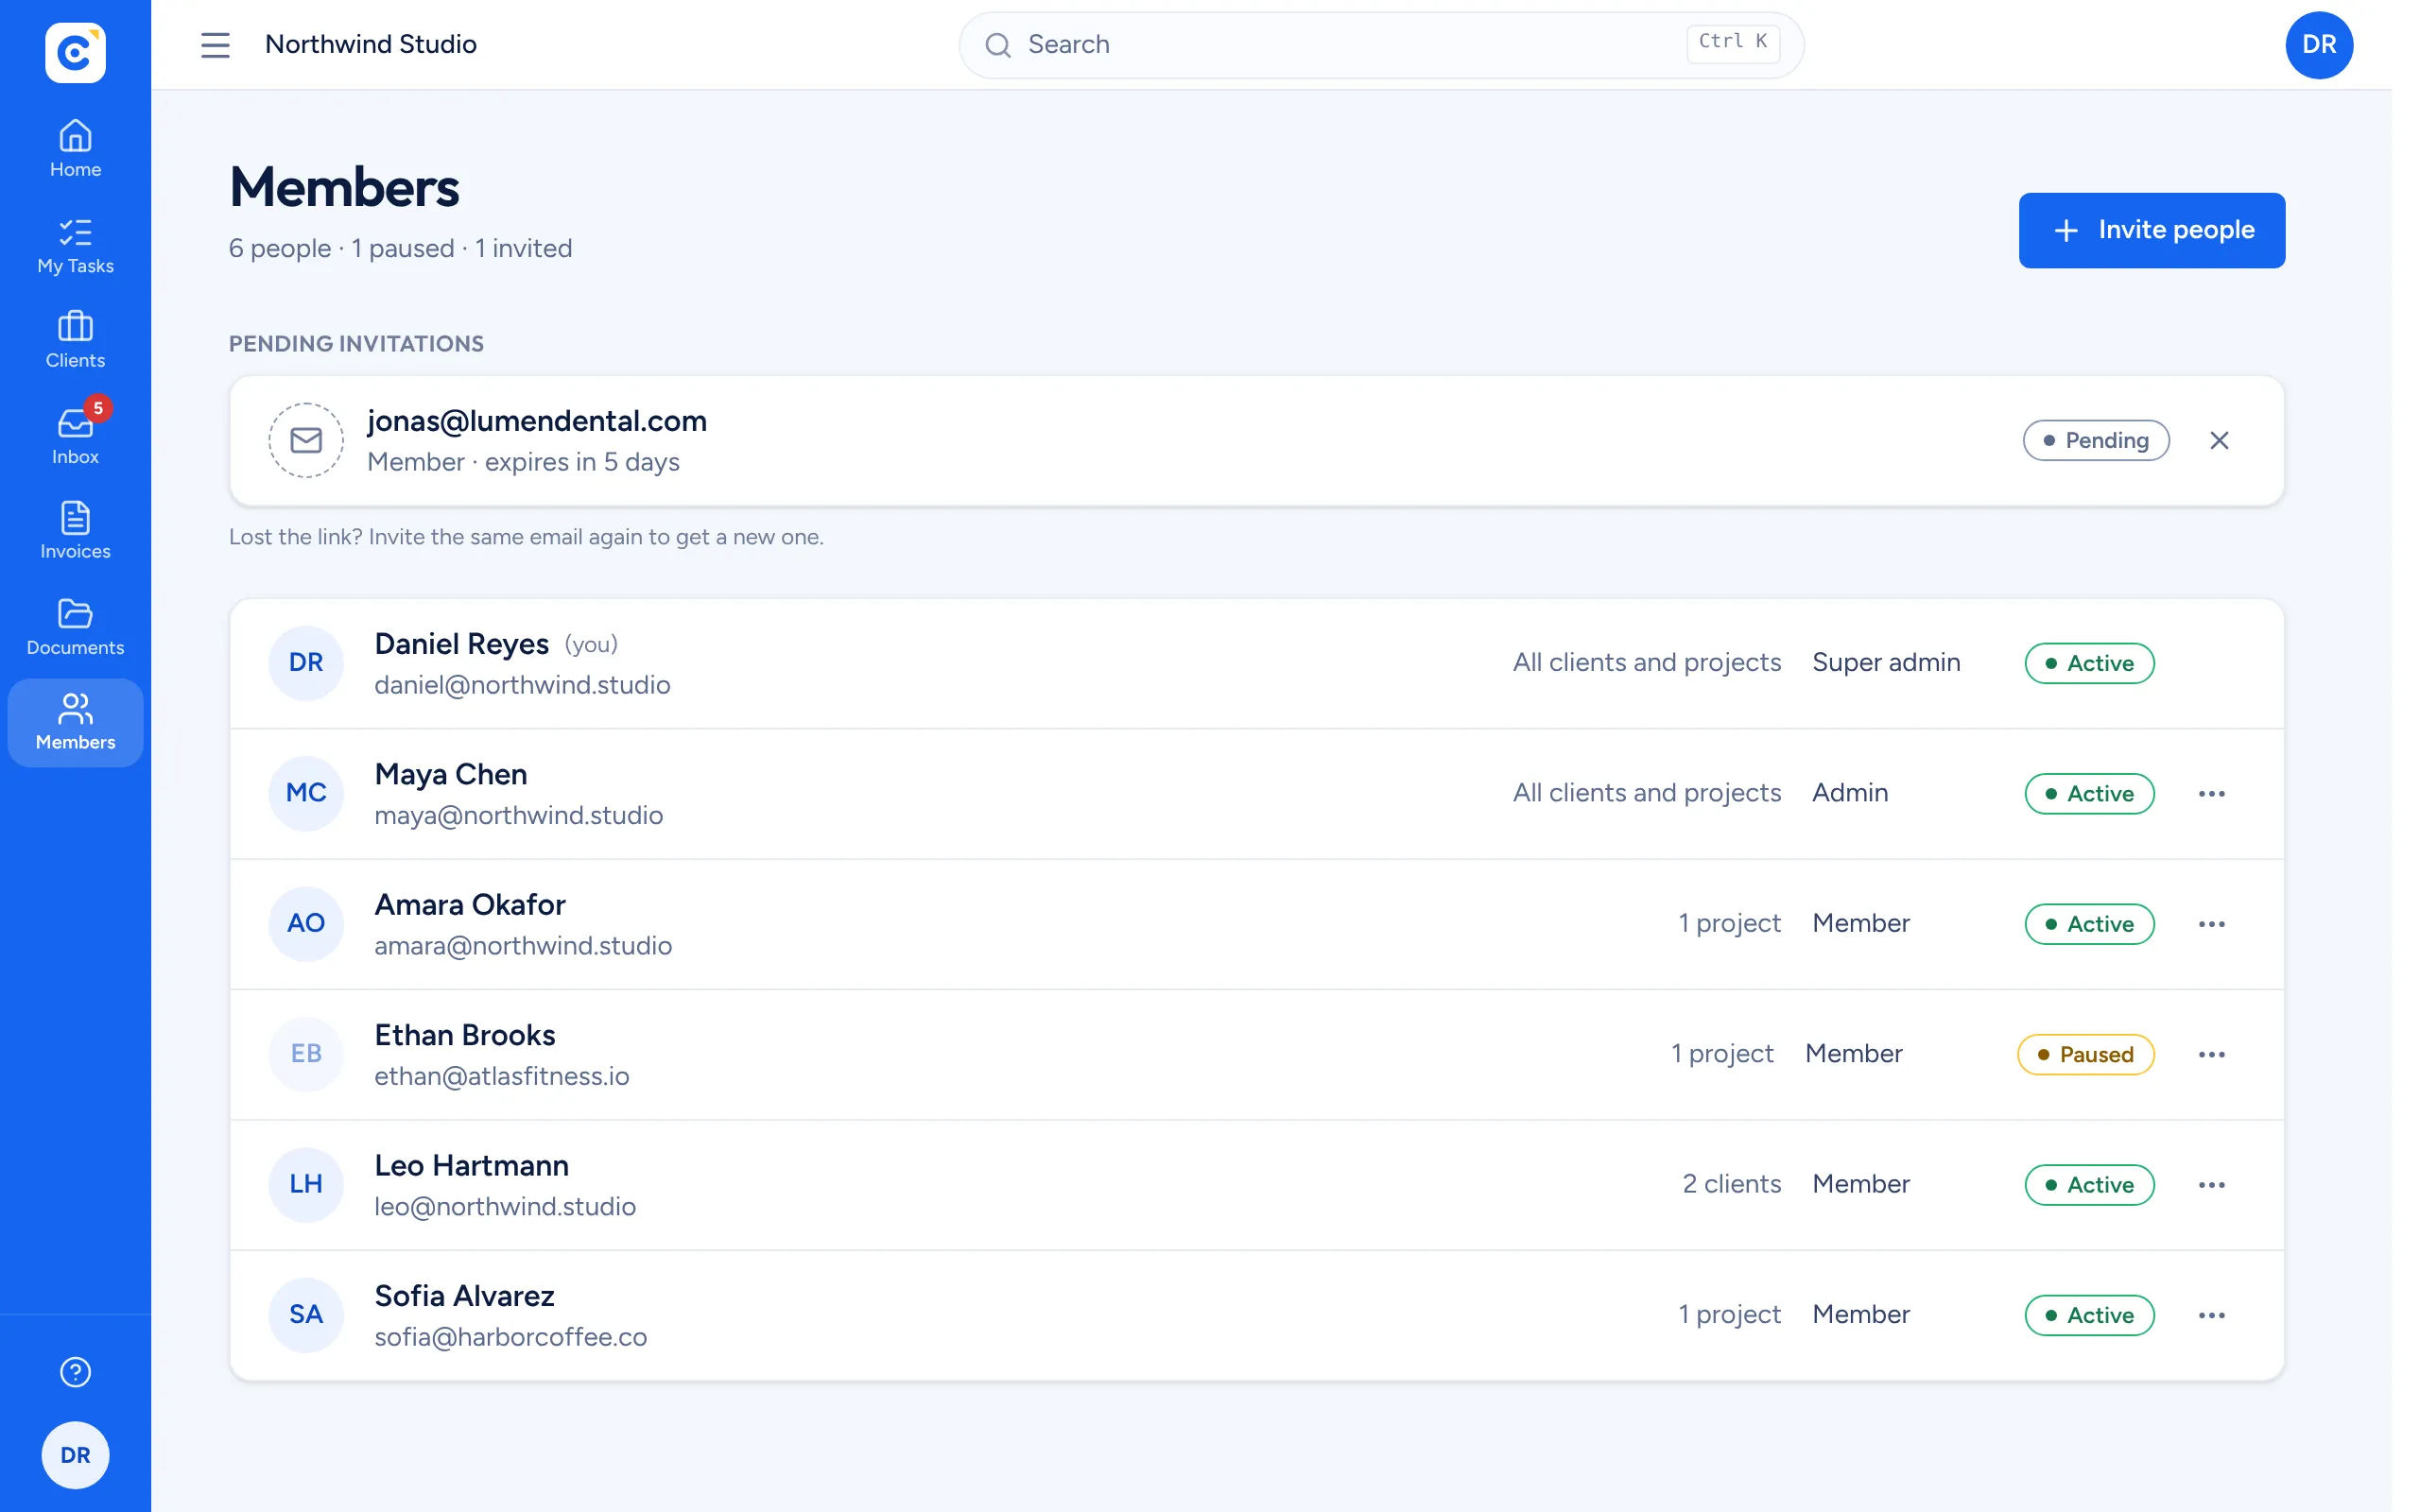Screen dimensions: 2420x1512
Task: Open My Tasks from the sidebar
Action: click(75, 246)
